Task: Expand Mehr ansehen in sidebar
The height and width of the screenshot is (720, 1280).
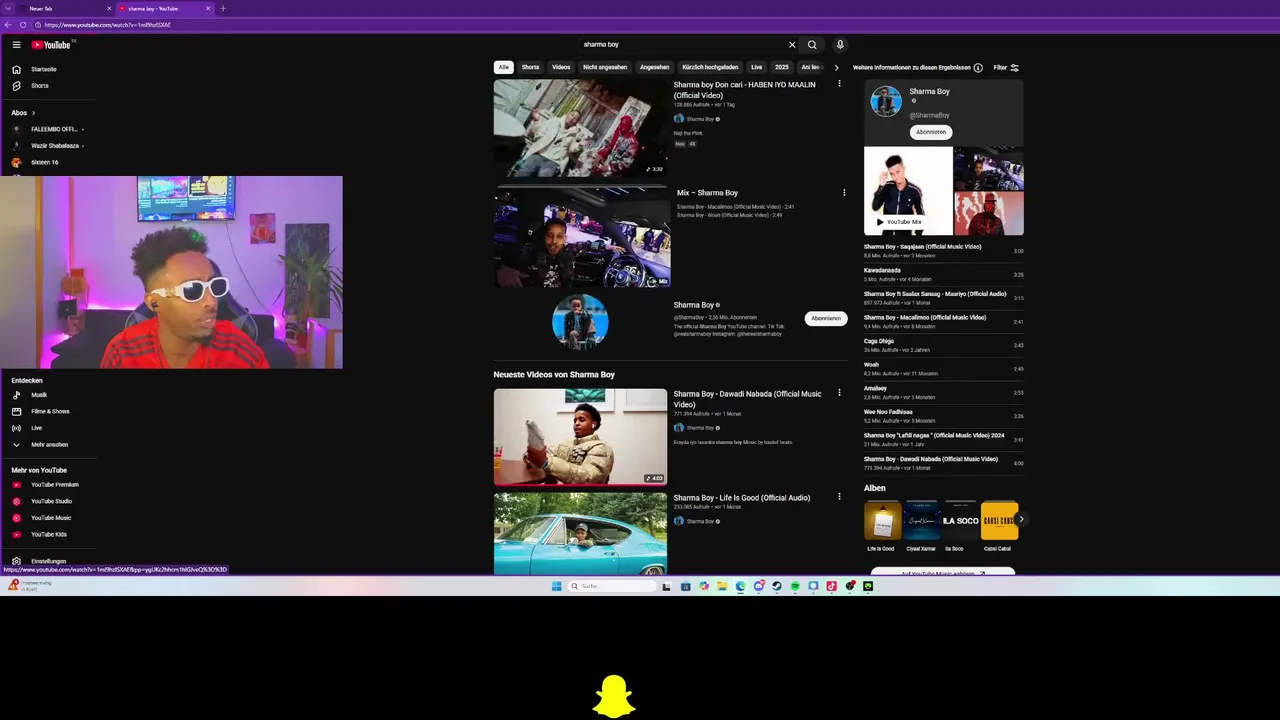Action: coord(49,444)
